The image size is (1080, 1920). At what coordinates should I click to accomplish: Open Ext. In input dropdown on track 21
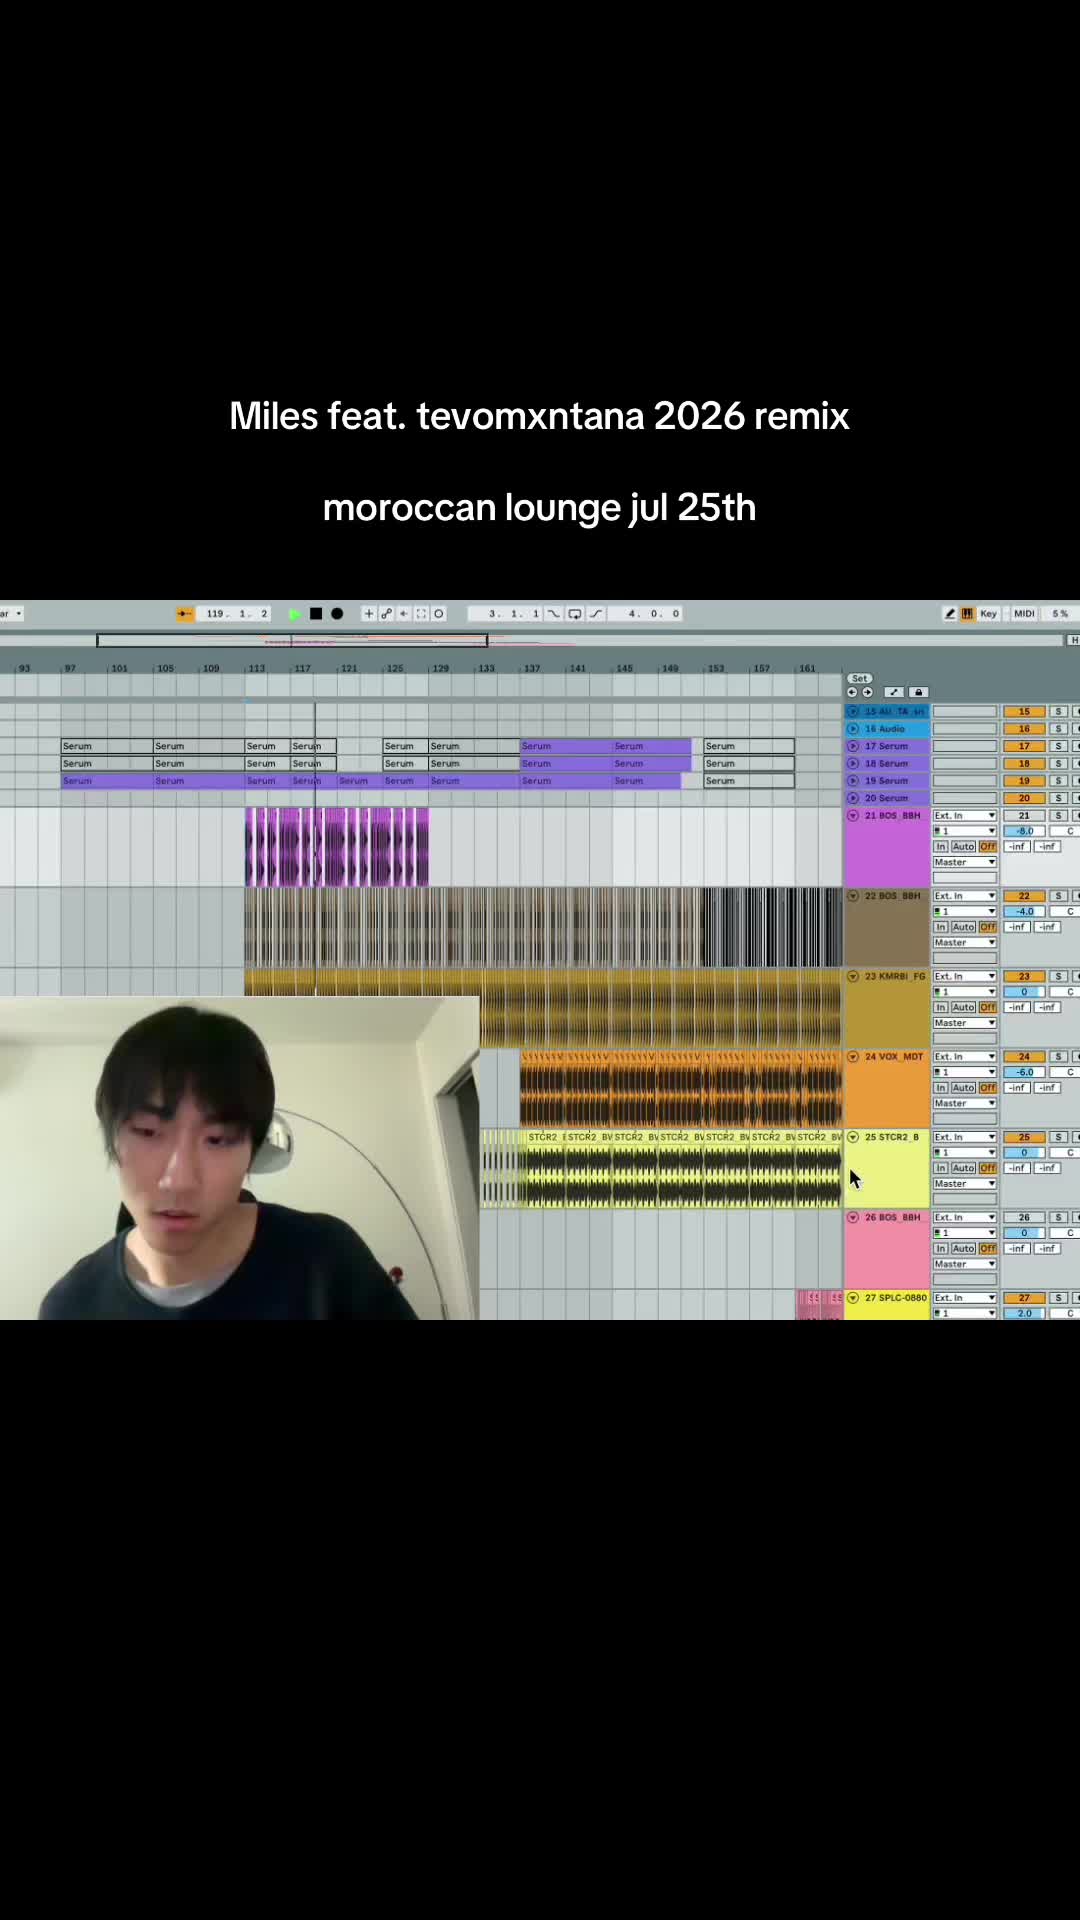(x=965, y=816)
